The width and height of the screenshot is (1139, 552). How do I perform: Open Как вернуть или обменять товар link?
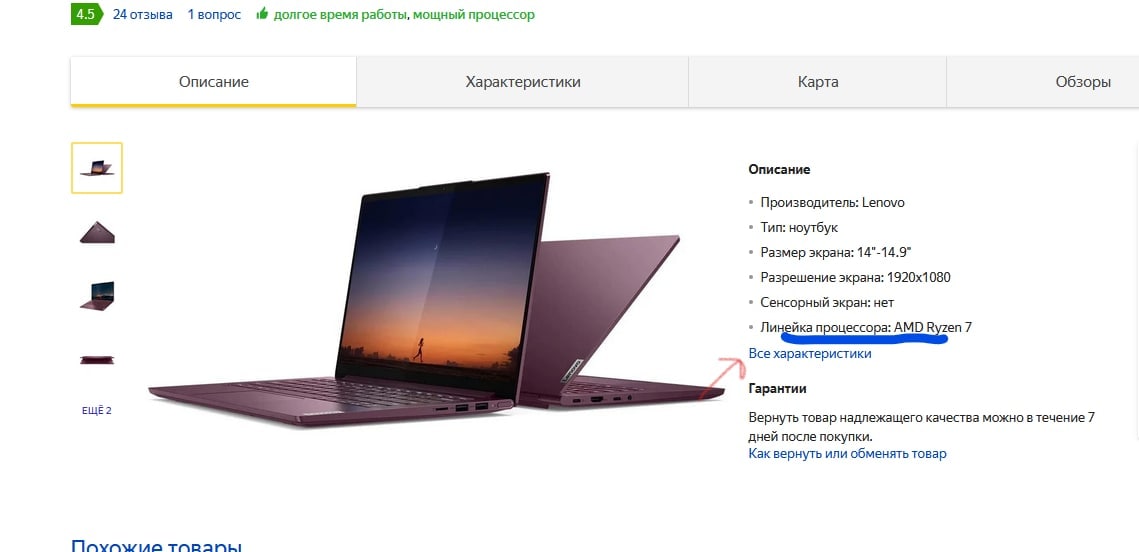pyautogui.click(x=848, y=454)
